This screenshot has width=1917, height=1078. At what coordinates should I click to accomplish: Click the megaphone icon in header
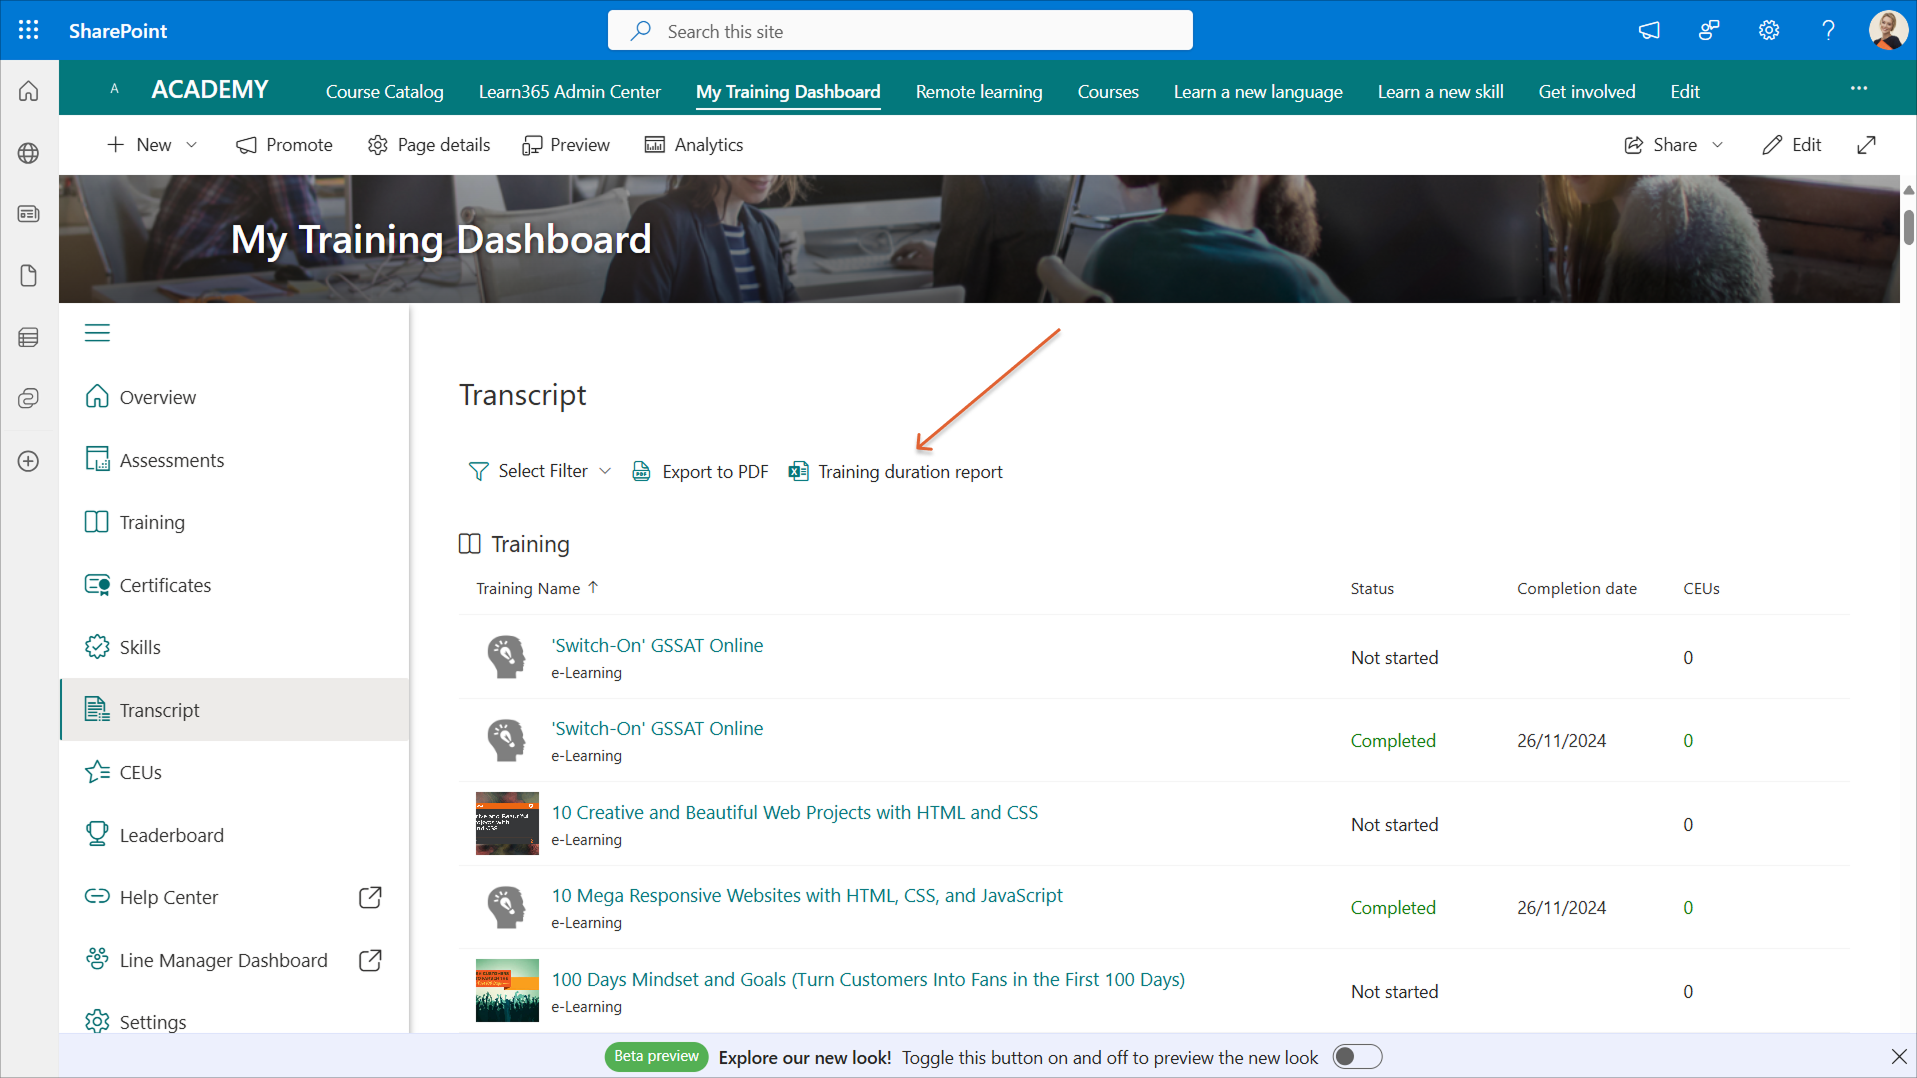1649,30
